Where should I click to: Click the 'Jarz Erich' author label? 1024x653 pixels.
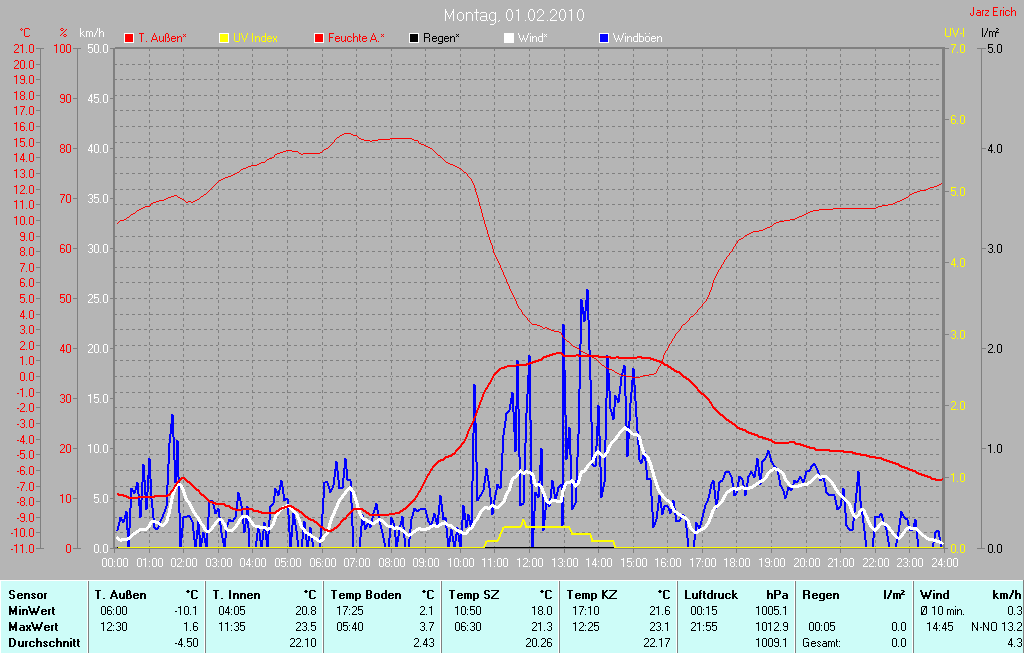tap(996, 13)
